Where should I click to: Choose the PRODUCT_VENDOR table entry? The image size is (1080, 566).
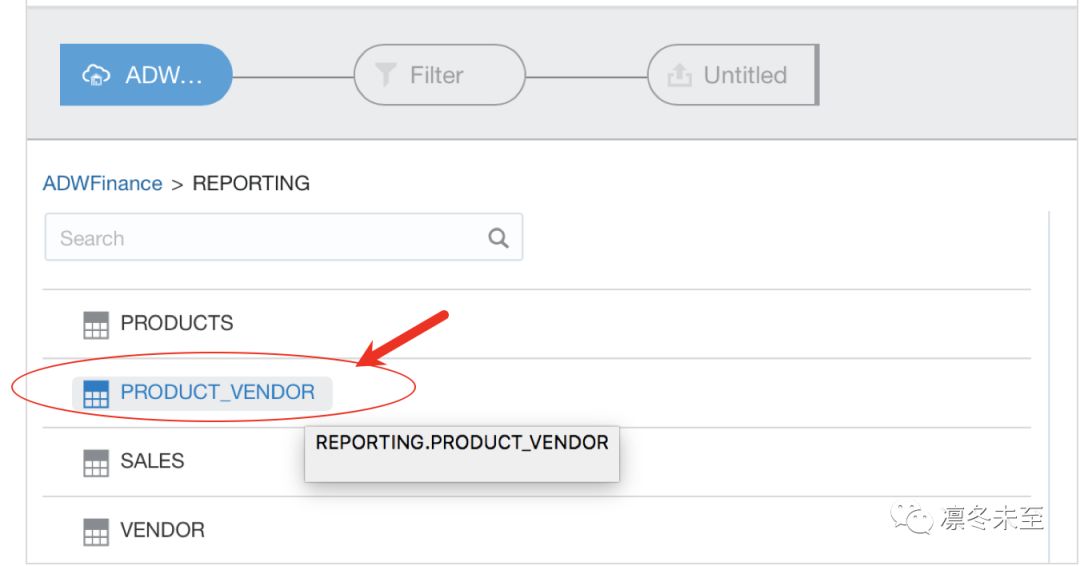pyautogui.click(x=537, y=392)
